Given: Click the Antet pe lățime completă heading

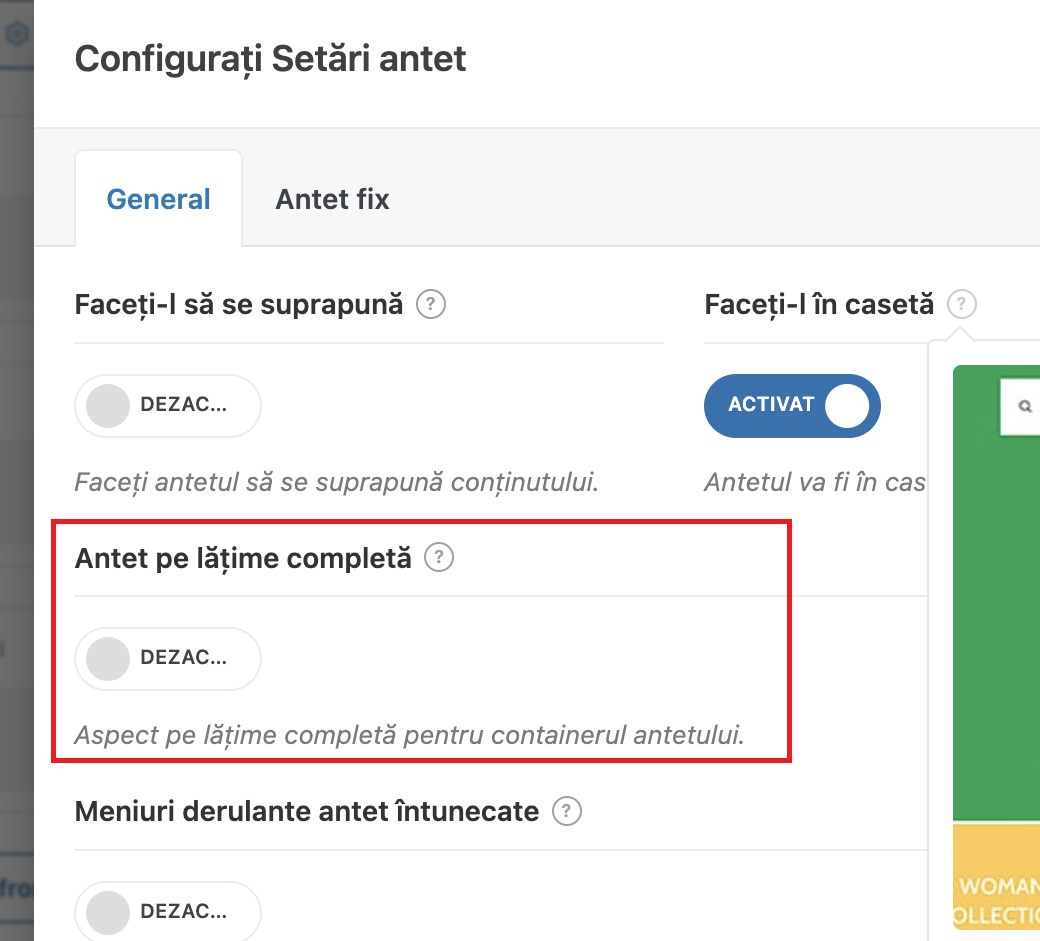Looking at the screenshot, I should 243,558.
